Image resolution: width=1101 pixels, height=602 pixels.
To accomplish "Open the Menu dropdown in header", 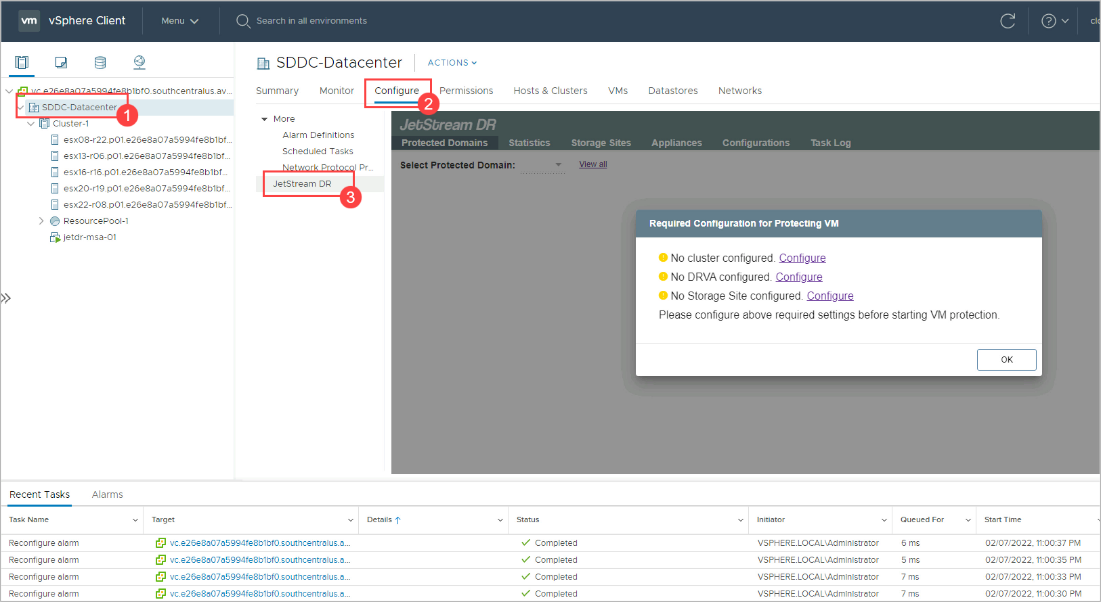I will tap(180, 21).
